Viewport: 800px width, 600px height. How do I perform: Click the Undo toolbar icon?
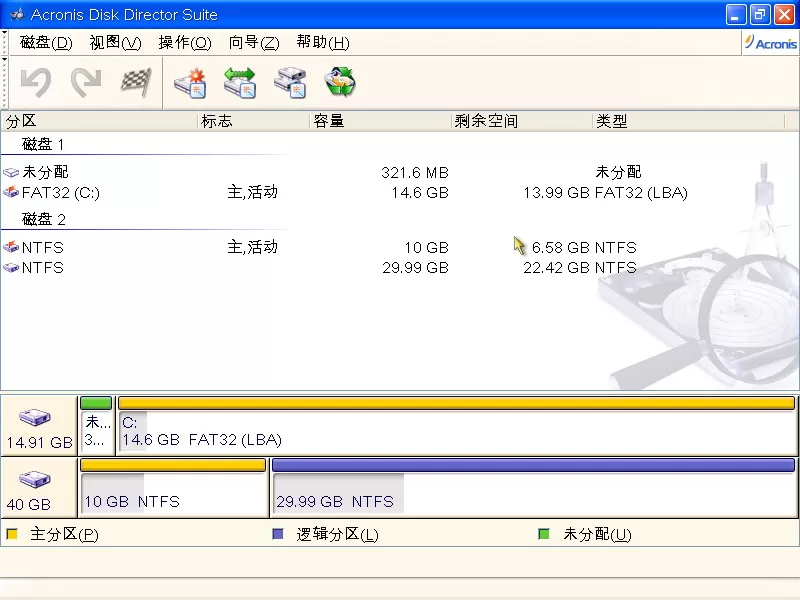tap(35, 83)
